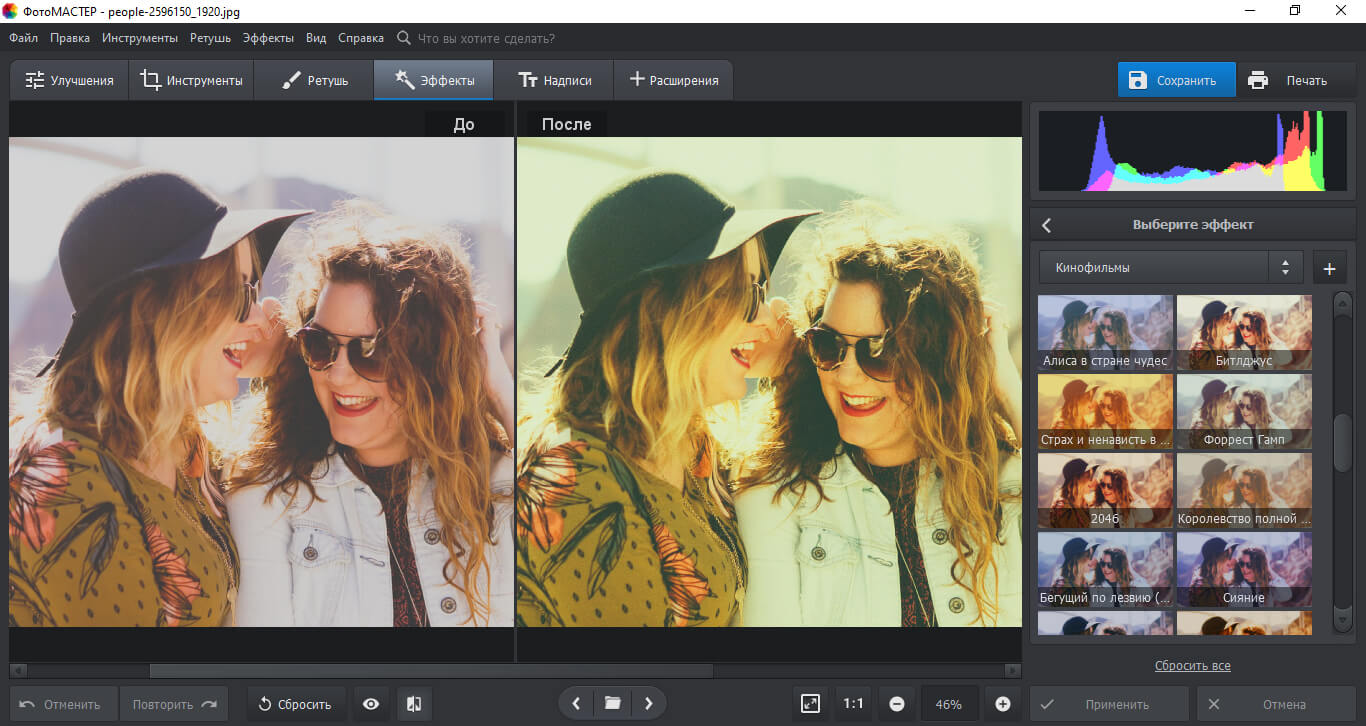Click the Сбросить все link

click(1192, 666)
